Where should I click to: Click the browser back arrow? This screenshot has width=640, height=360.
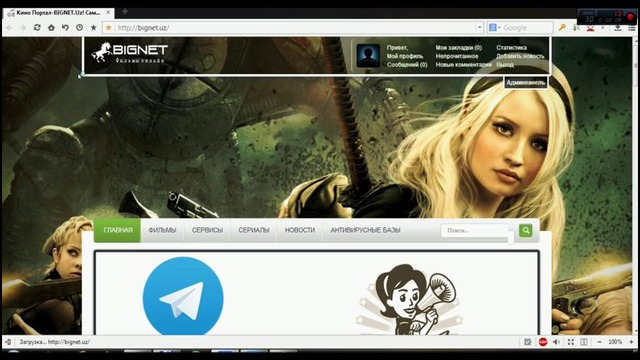9,27
